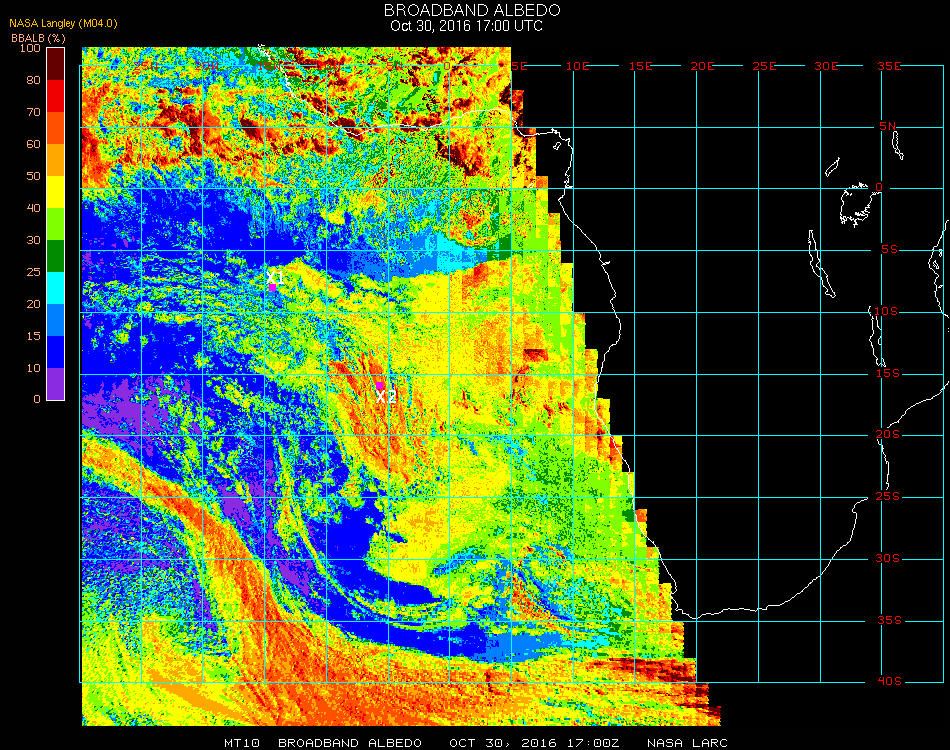
Task: Click the "15E" longitude label
Action: tap(640, 66)
